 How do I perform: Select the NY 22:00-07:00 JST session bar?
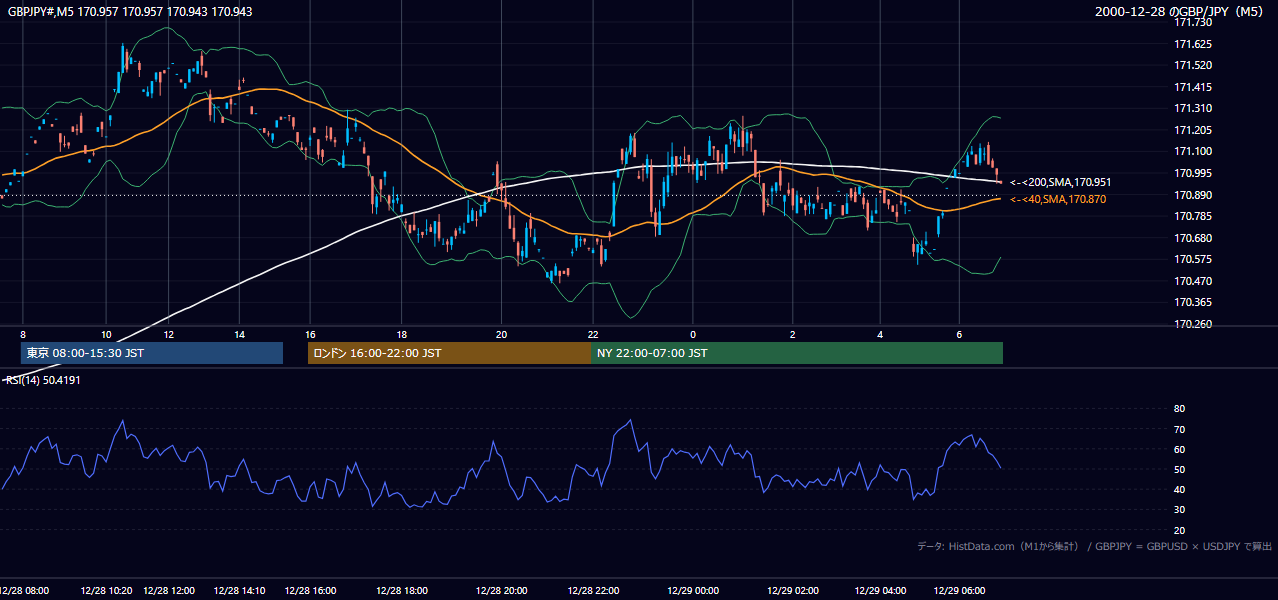pyautogui.click(x=797, y=353)
